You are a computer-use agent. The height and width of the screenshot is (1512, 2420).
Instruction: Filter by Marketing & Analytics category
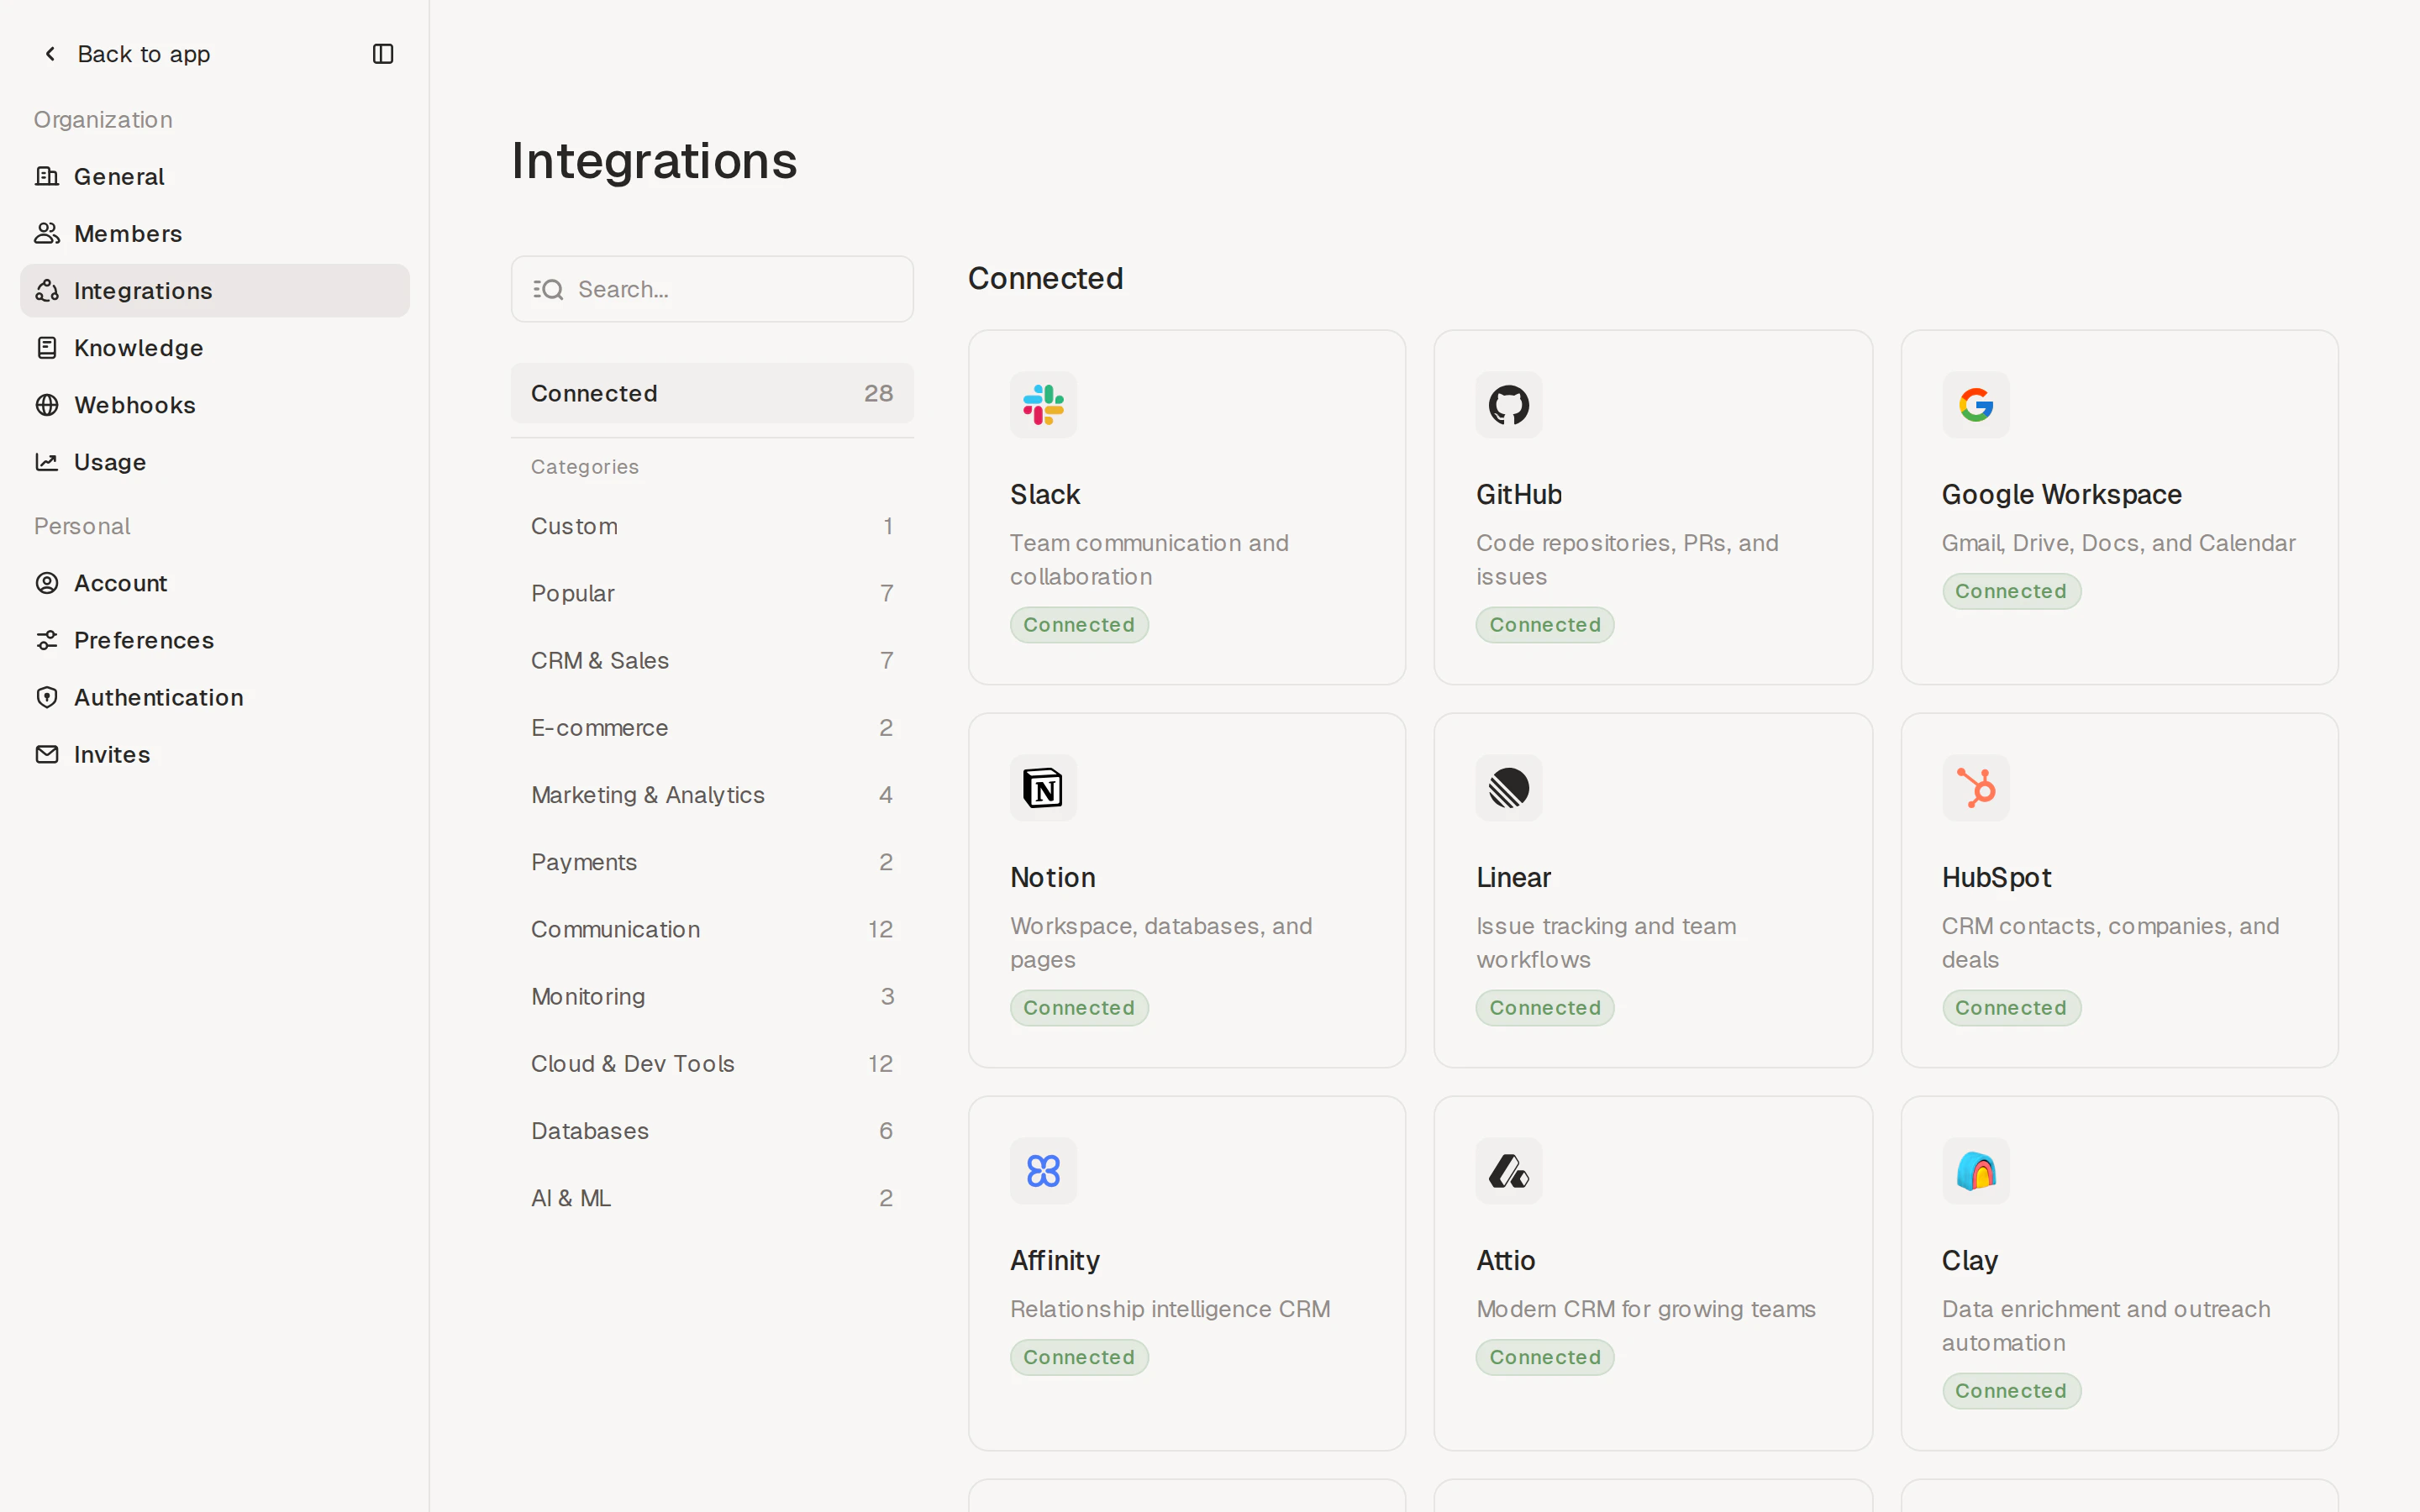click(x=712, y=795)
